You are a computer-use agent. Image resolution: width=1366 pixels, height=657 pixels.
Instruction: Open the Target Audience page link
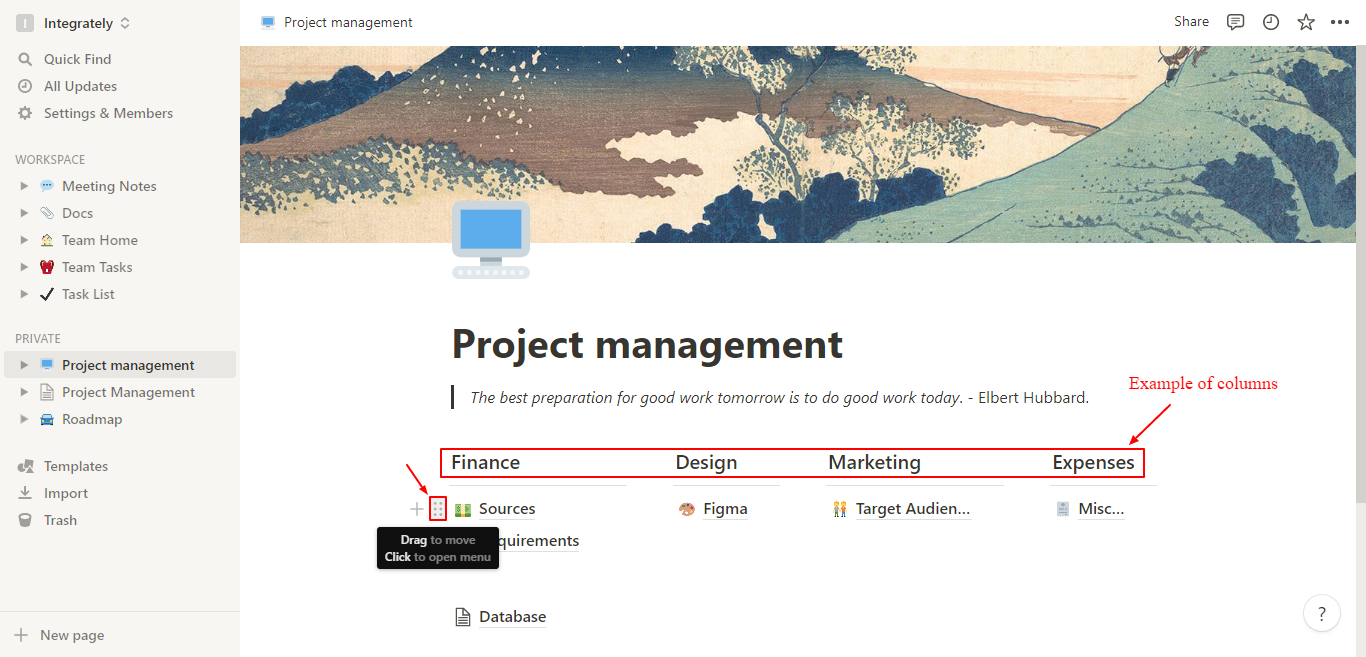pos(913,509)
